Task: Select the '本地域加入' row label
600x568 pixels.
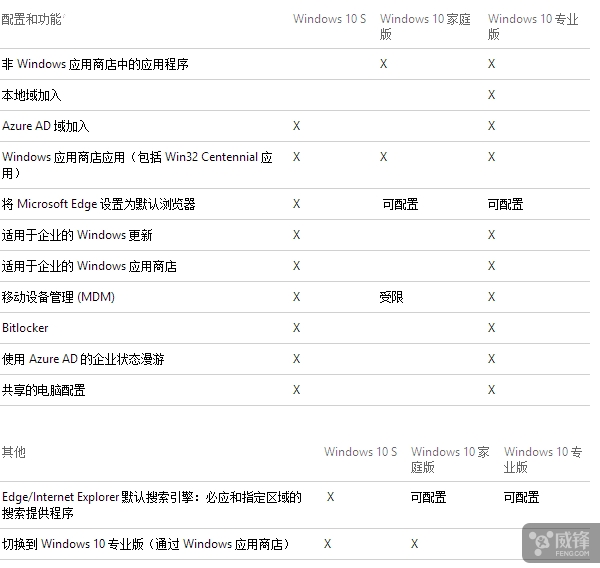Action: coord(31,95)
